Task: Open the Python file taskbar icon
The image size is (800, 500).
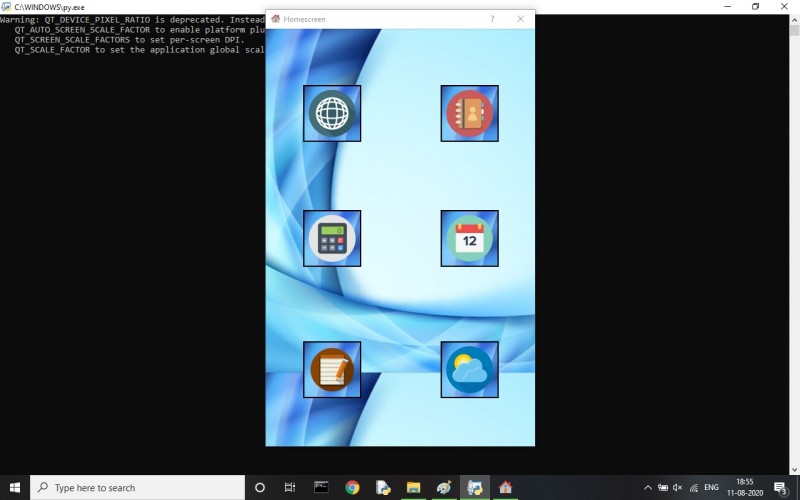Action: 383,488
